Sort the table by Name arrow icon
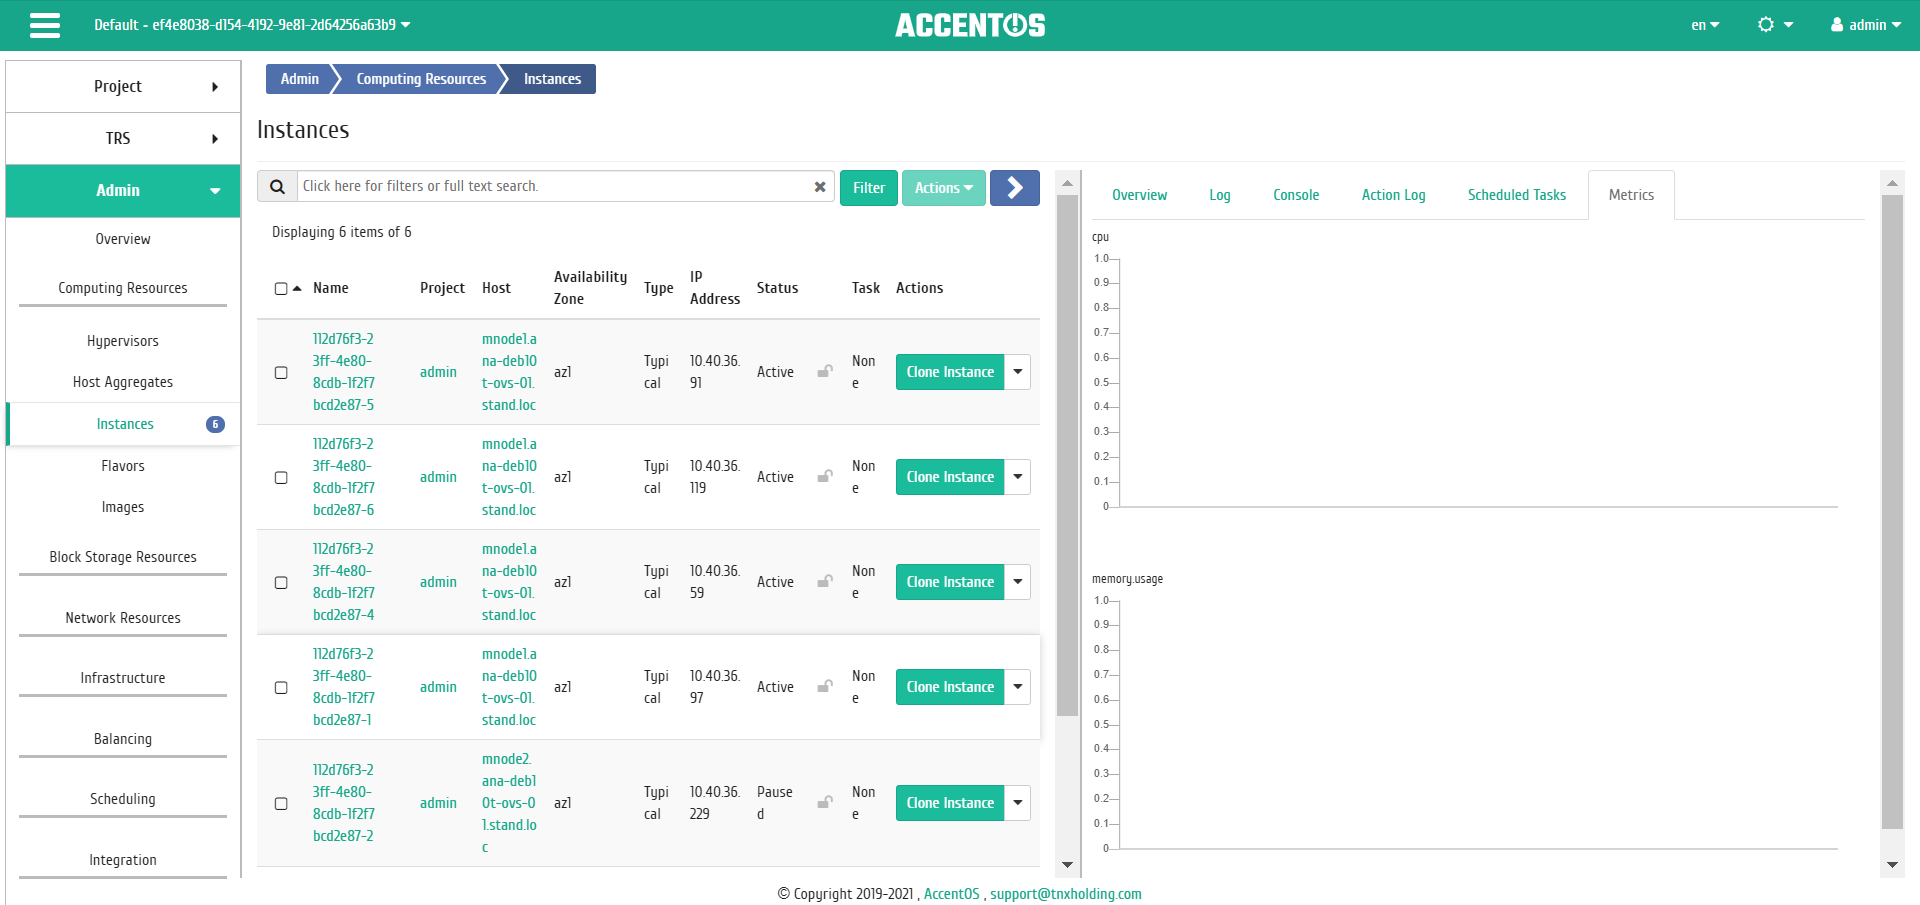This screenshot has height=905, width=1920. (297, 288)
